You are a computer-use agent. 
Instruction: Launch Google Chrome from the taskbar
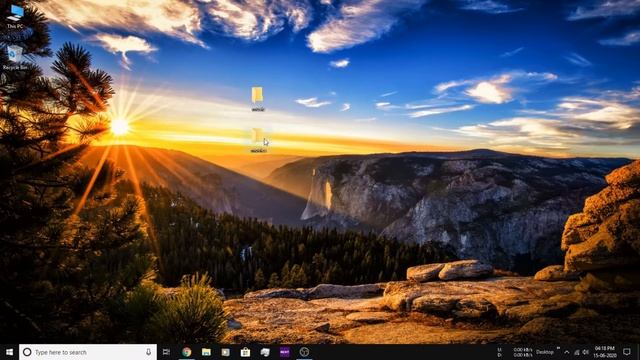tap(187, 352)
